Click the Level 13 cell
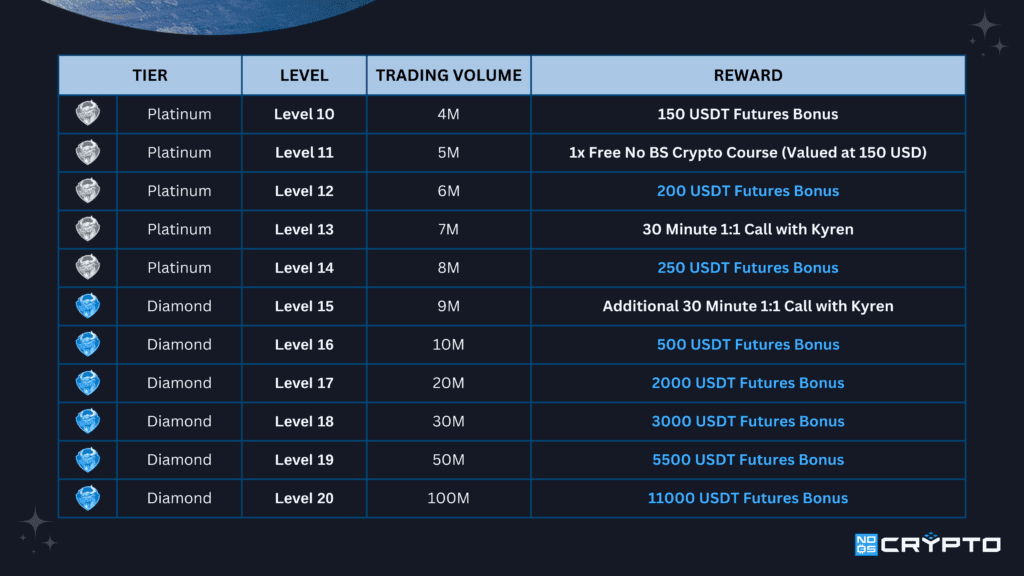Image resolution: width=1024 pixels, height=576 pixels. pyautogui.click(x=304, y=229)
